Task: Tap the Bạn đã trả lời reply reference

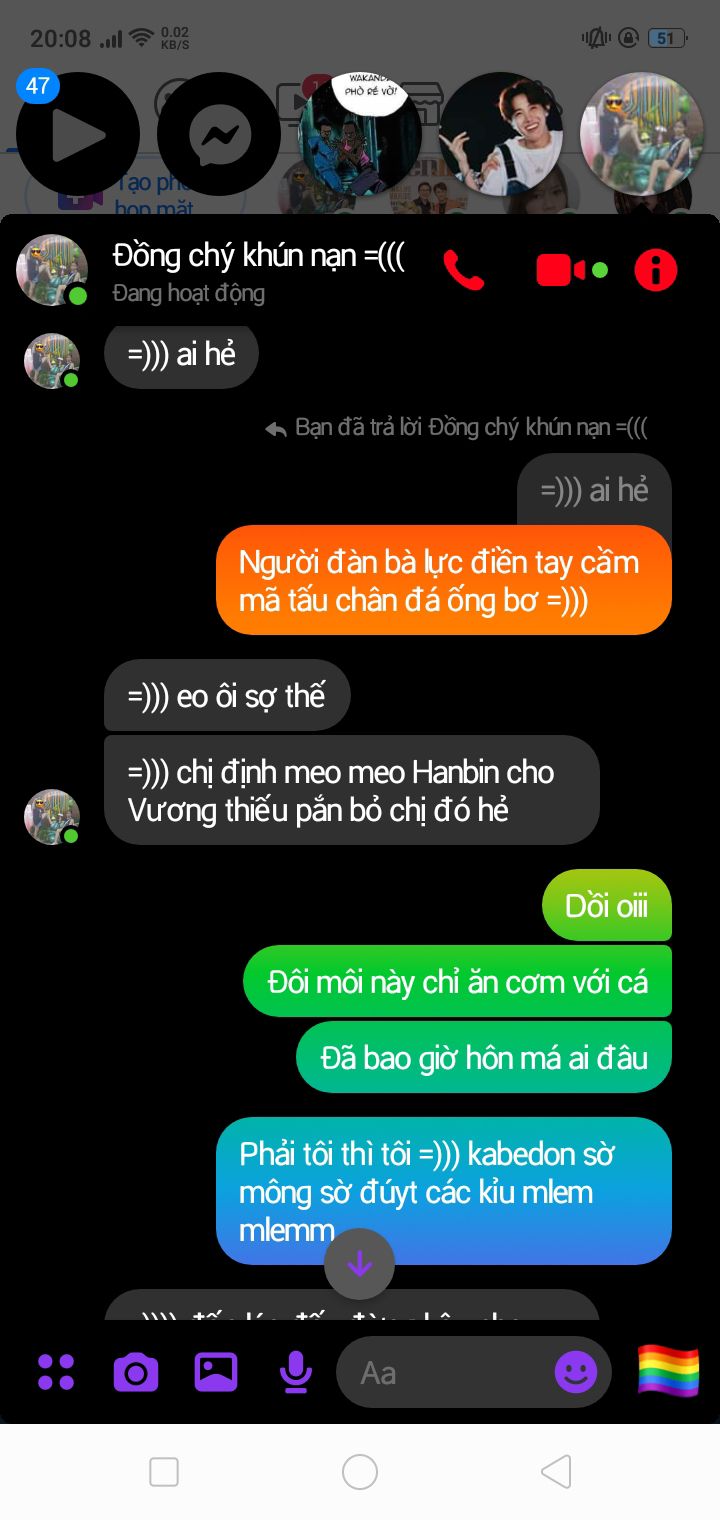Action: tap(456, 428)
